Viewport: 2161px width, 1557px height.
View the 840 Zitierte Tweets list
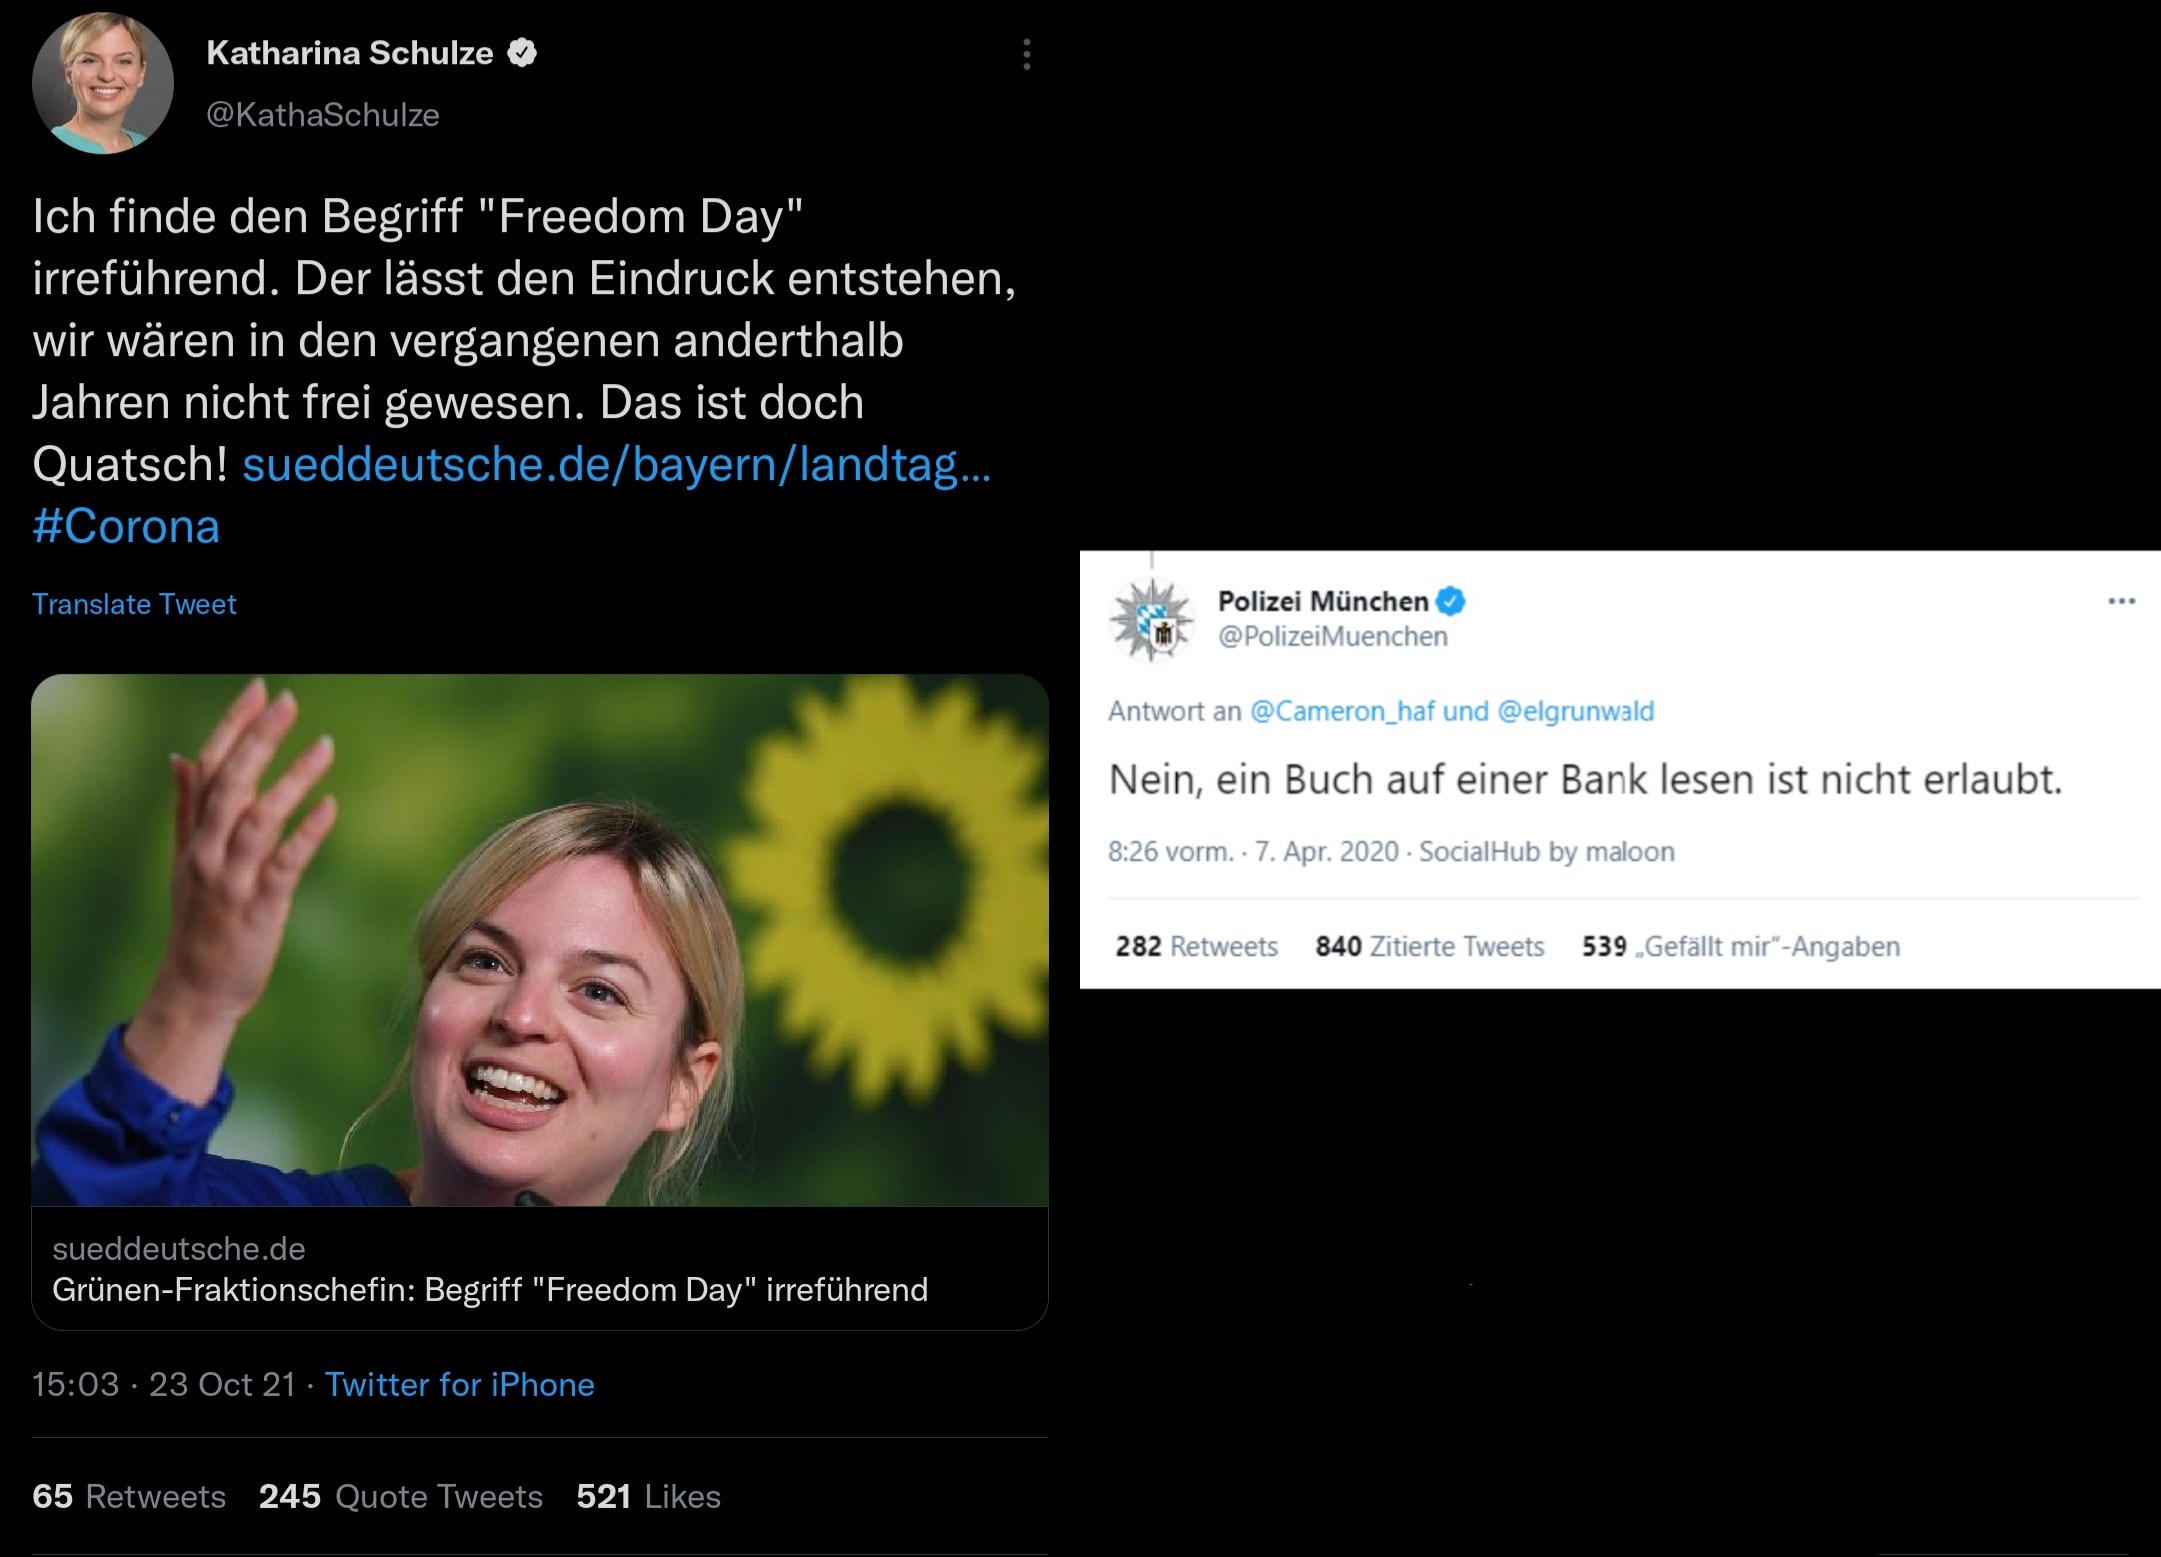pos(1430,946)
